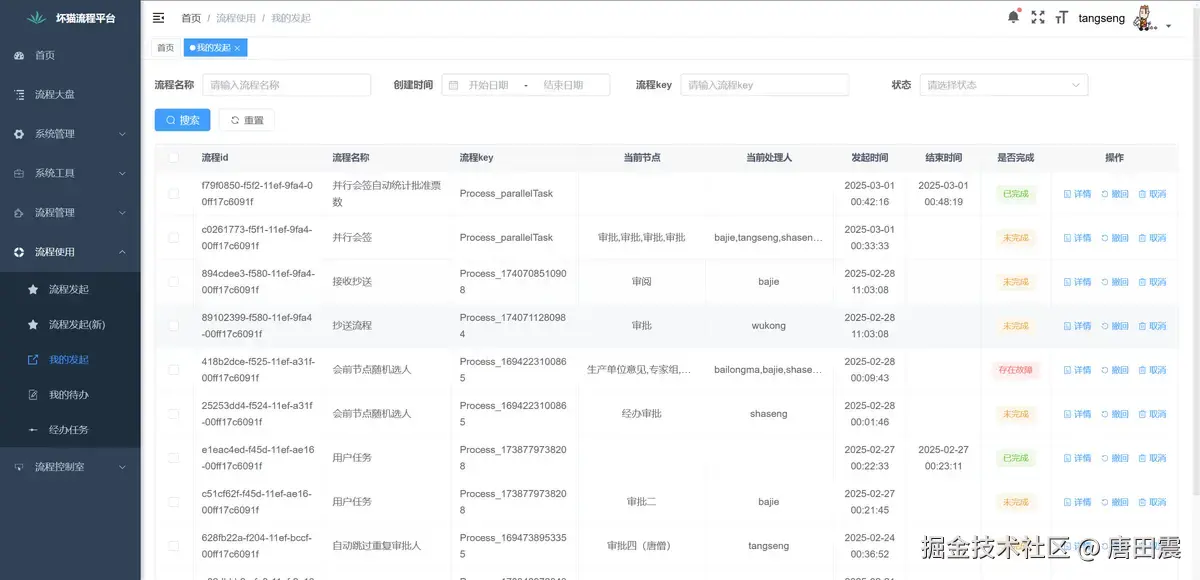Expand the 流程控制室 menu chevron
This screenshot has width=1200, height=580.
[122, 467]
